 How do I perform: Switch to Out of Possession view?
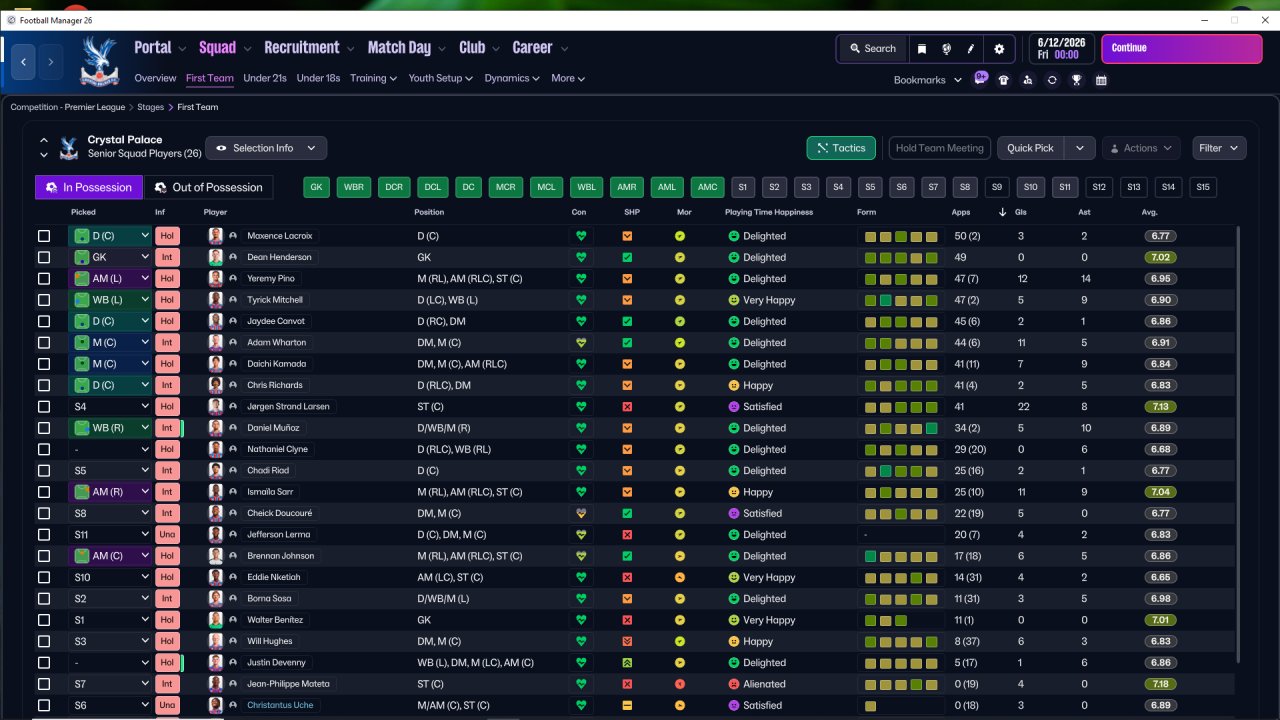[208, 187]
